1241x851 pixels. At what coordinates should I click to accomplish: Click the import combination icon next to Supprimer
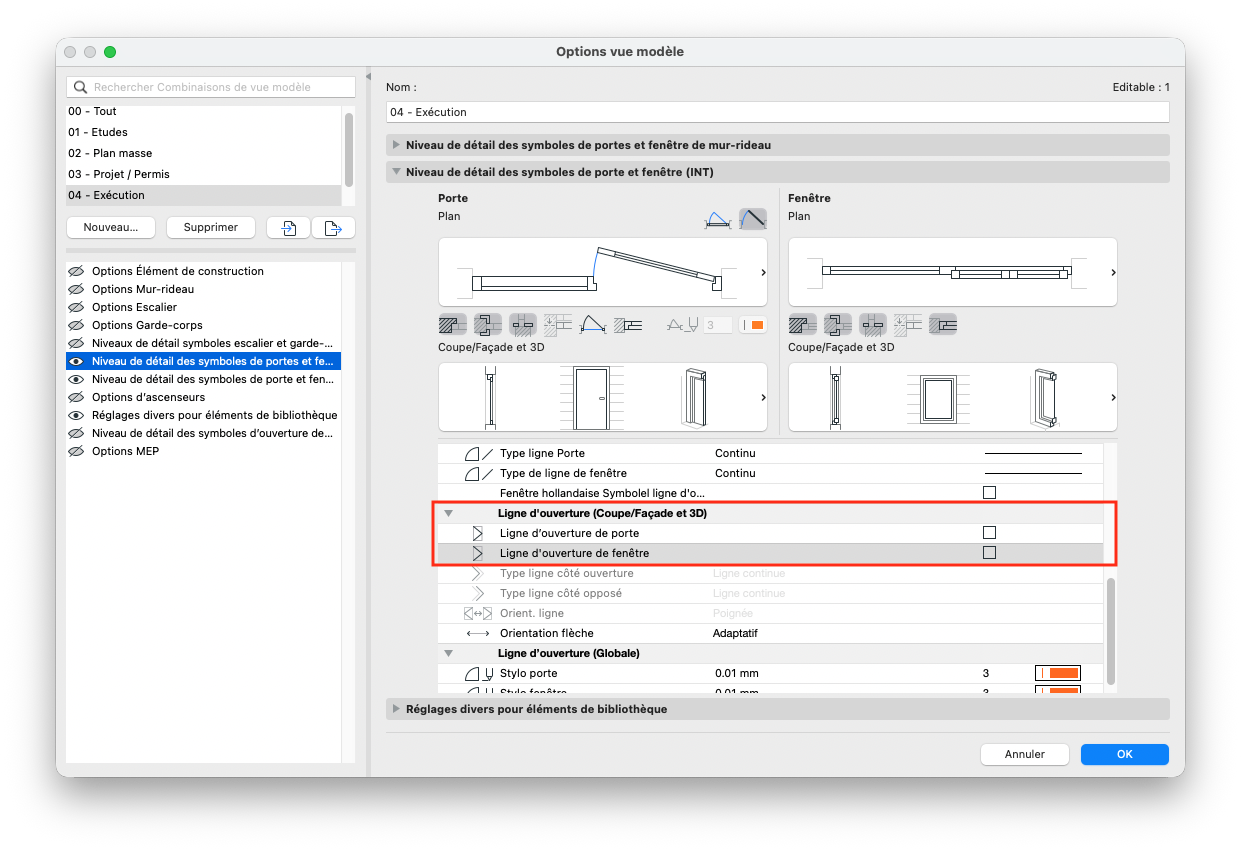coord(288,228)
